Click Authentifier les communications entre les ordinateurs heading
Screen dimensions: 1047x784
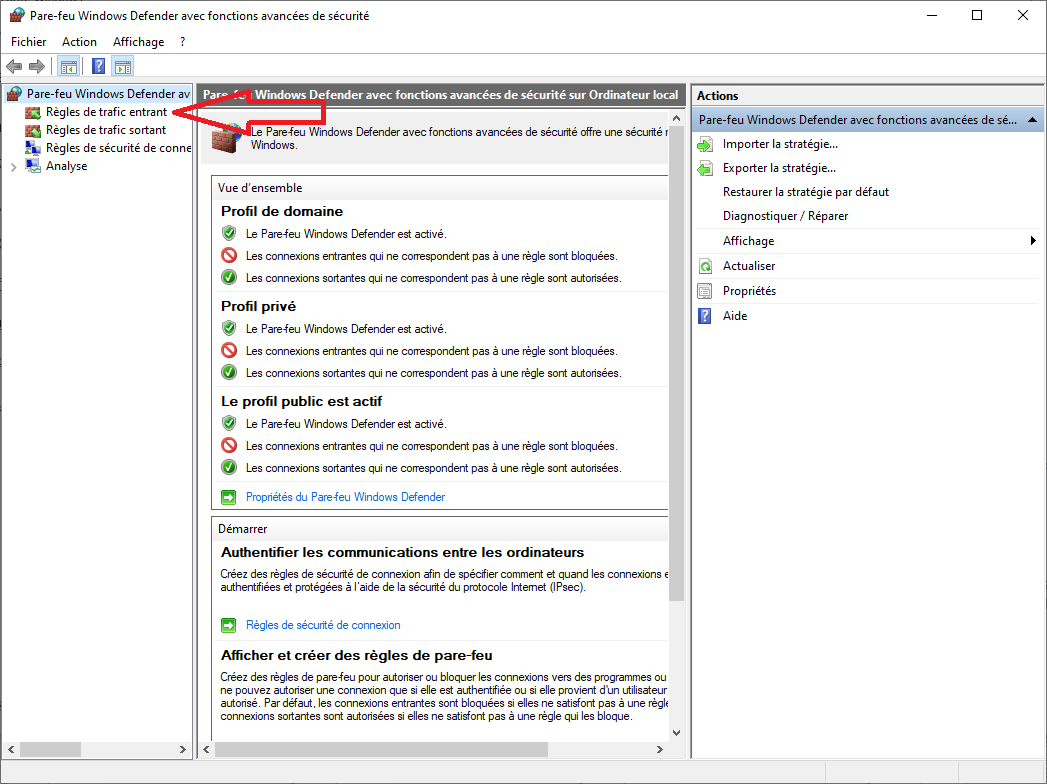click(x=403, y=552)
